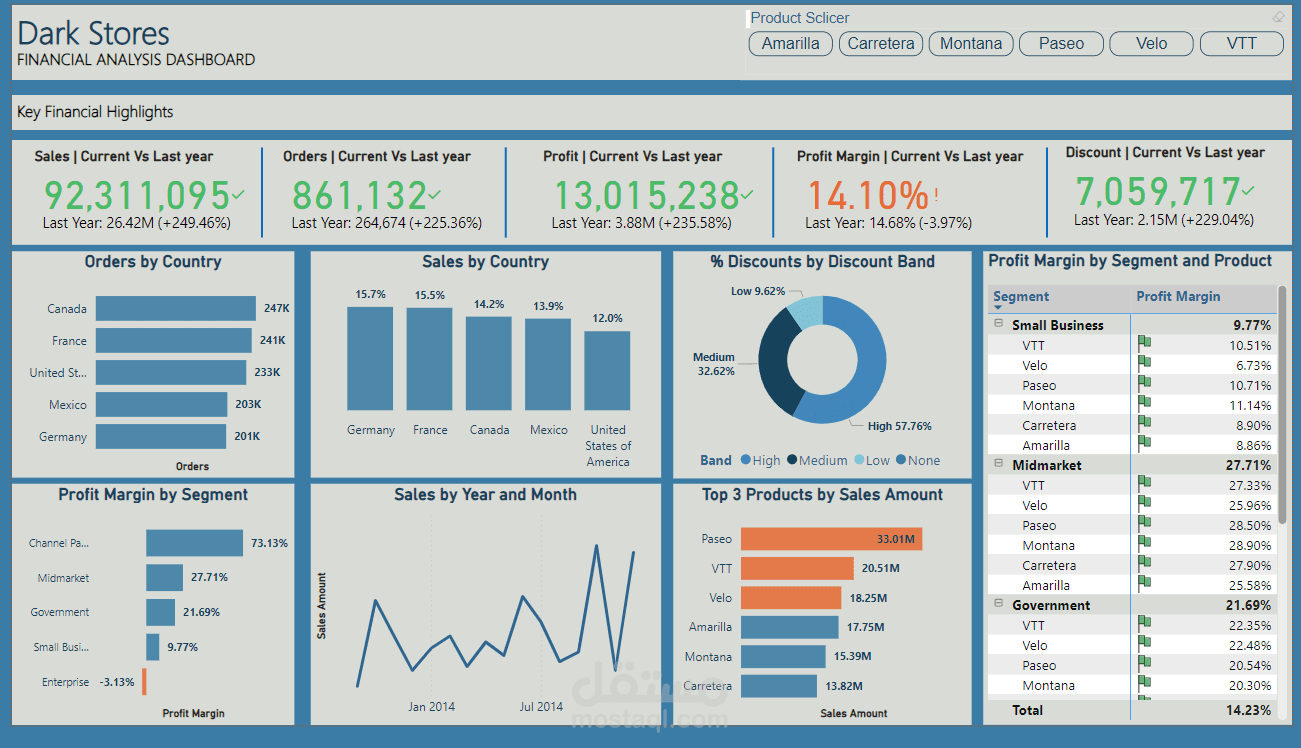
Task: Click the eraser icon to clear slicer selections
Action: click(1278, 16)
